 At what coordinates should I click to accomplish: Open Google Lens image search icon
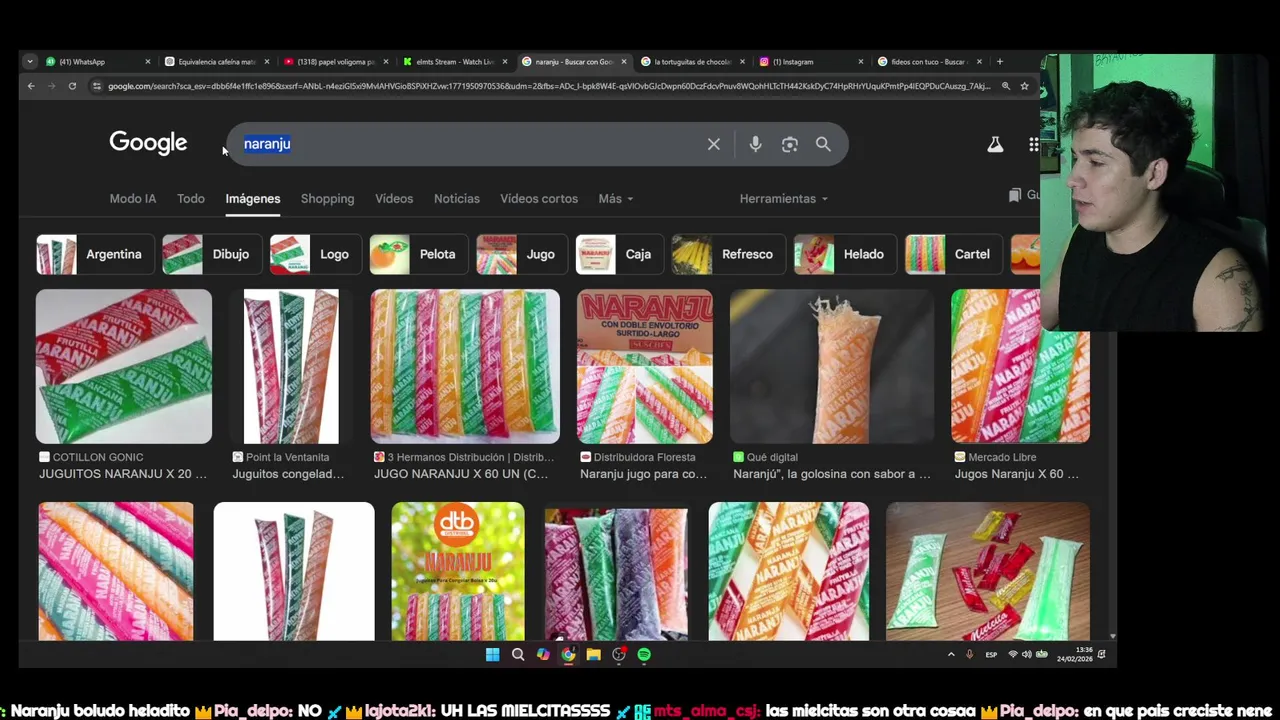[790, 144]
